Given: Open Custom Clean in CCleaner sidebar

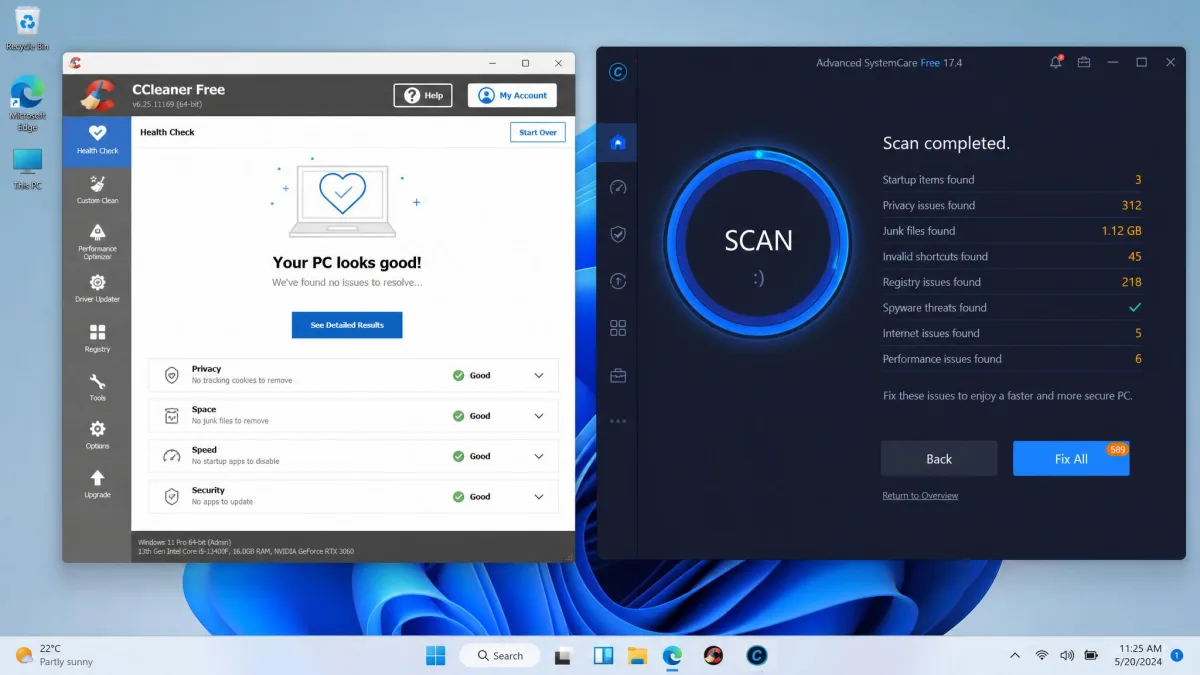Looking at the screenshot, I should point(97,189).
